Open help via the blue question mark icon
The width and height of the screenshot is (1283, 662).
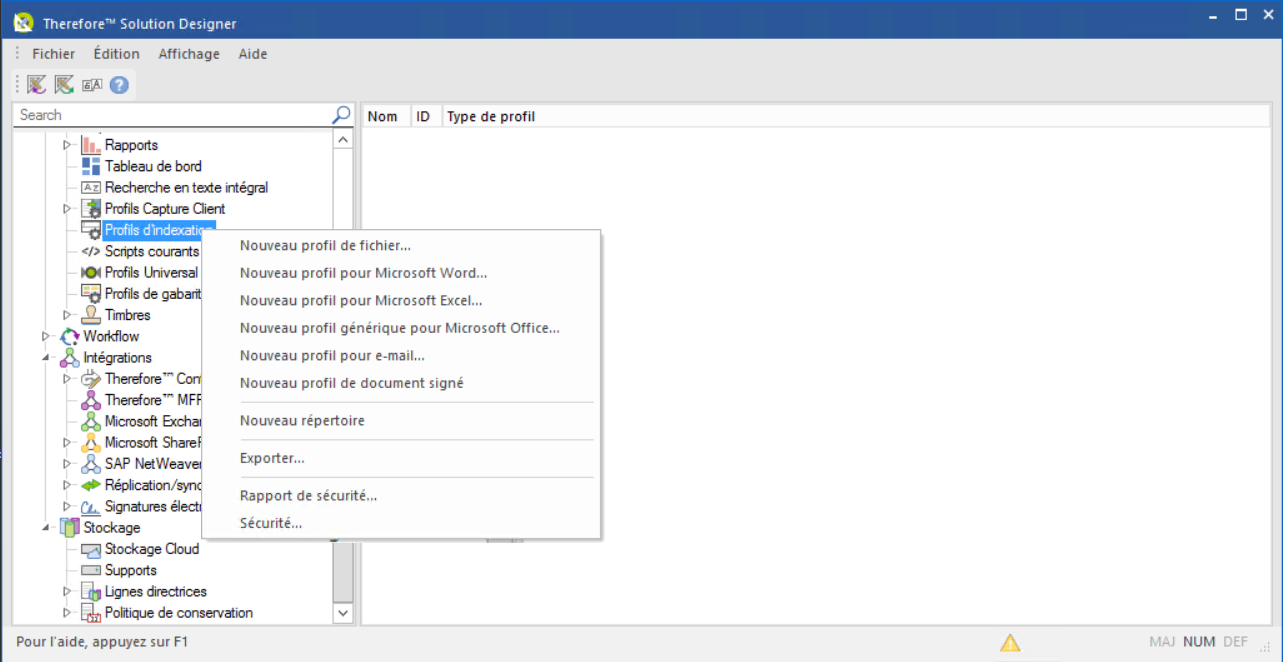(x=119, y=85)
